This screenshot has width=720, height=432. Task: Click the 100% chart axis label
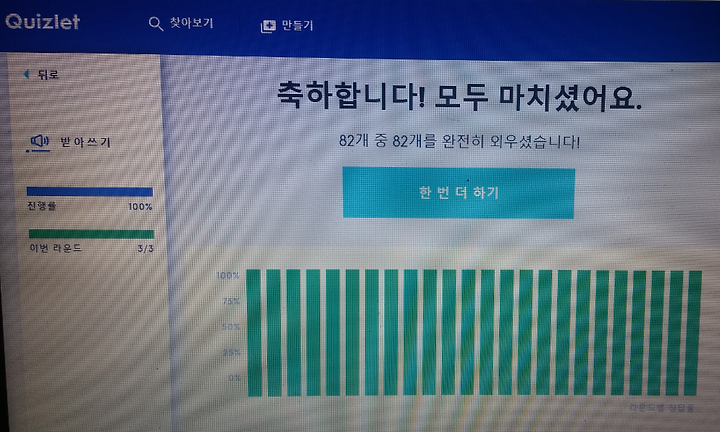tap(228, 275)
